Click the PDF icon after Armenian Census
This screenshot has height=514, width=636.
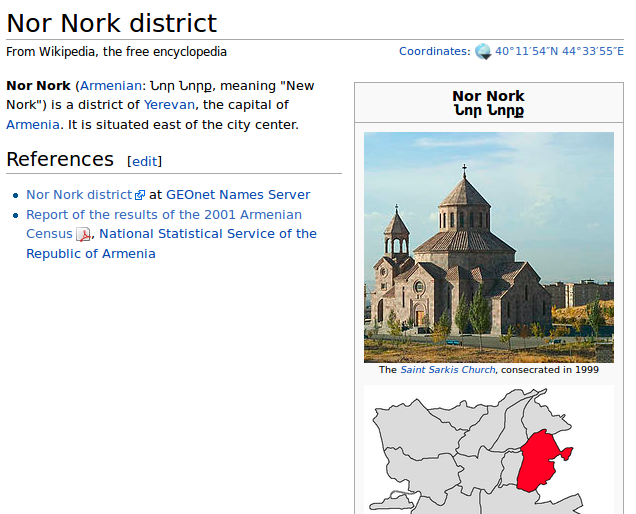[x=84, y=235]
